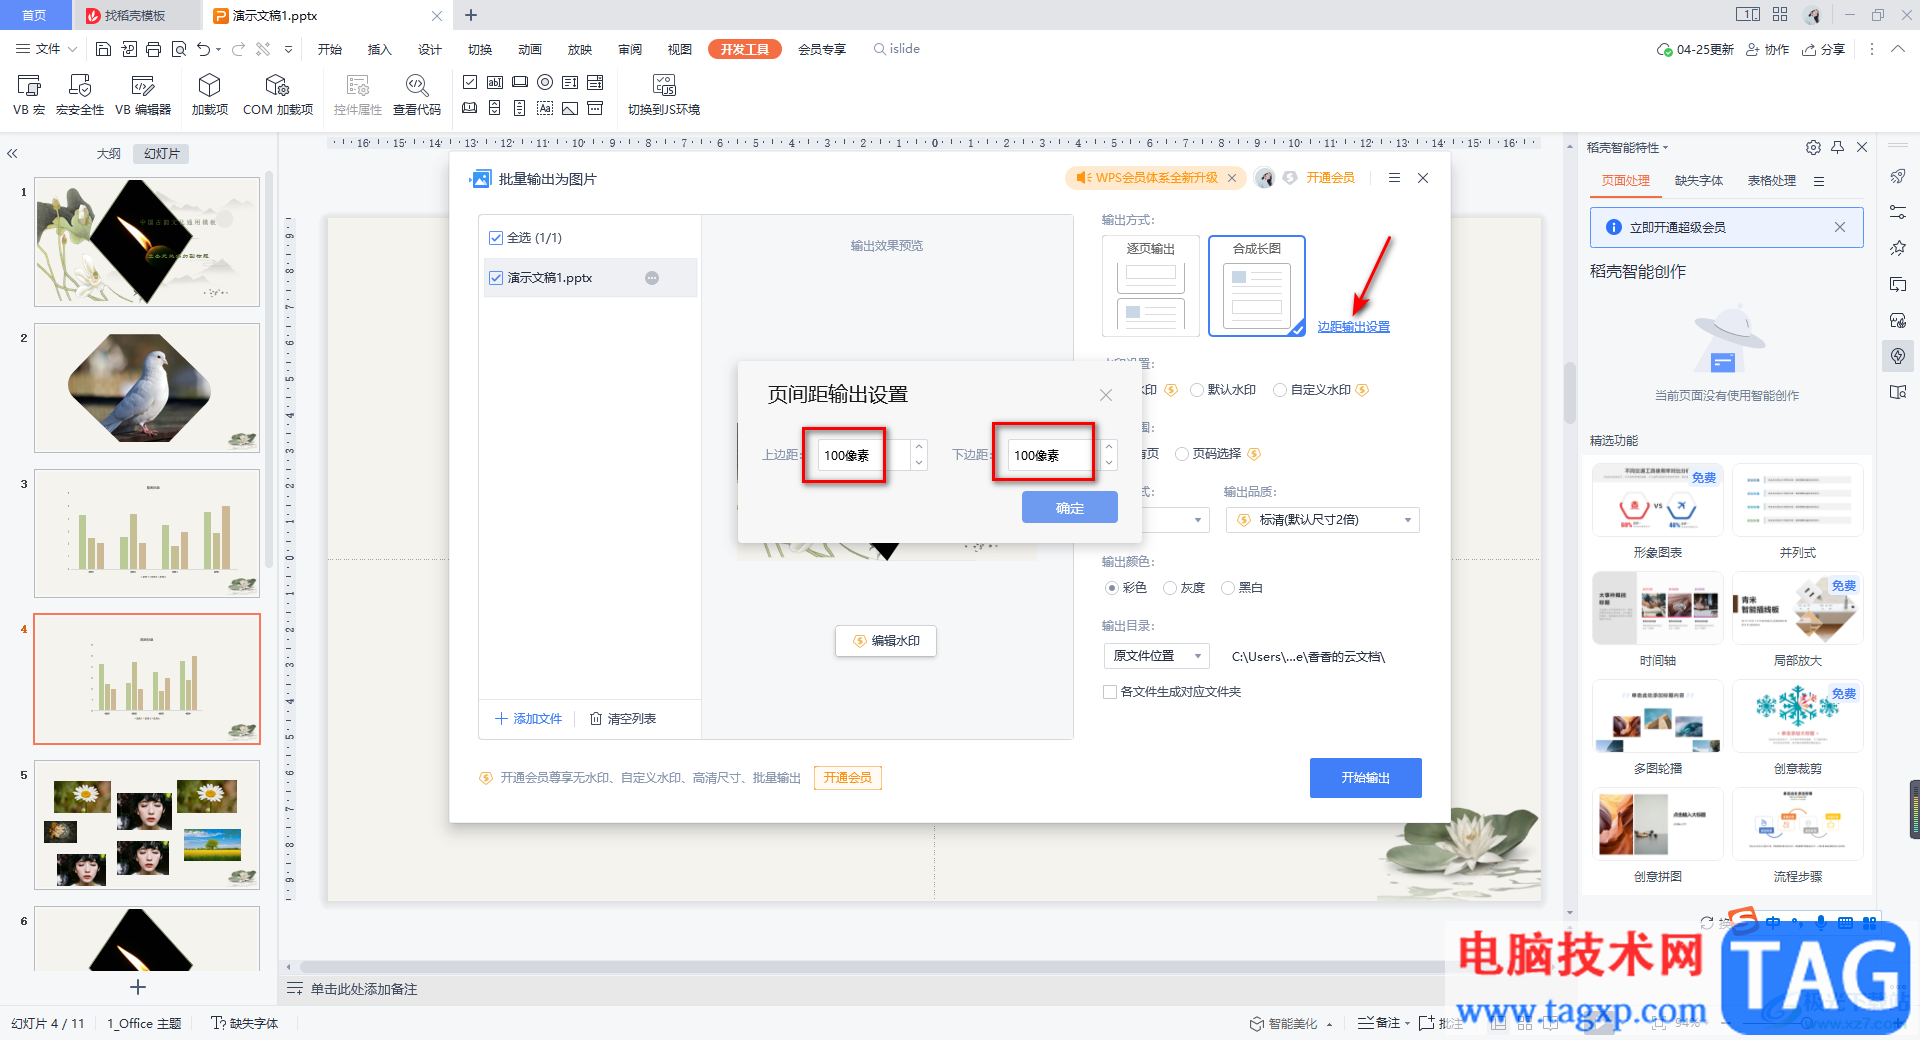Image resolution: width=1920 pixels, height=1040 pixels.
Task: Expand the quick access toolbar dropdown
Action: [288, 49]
